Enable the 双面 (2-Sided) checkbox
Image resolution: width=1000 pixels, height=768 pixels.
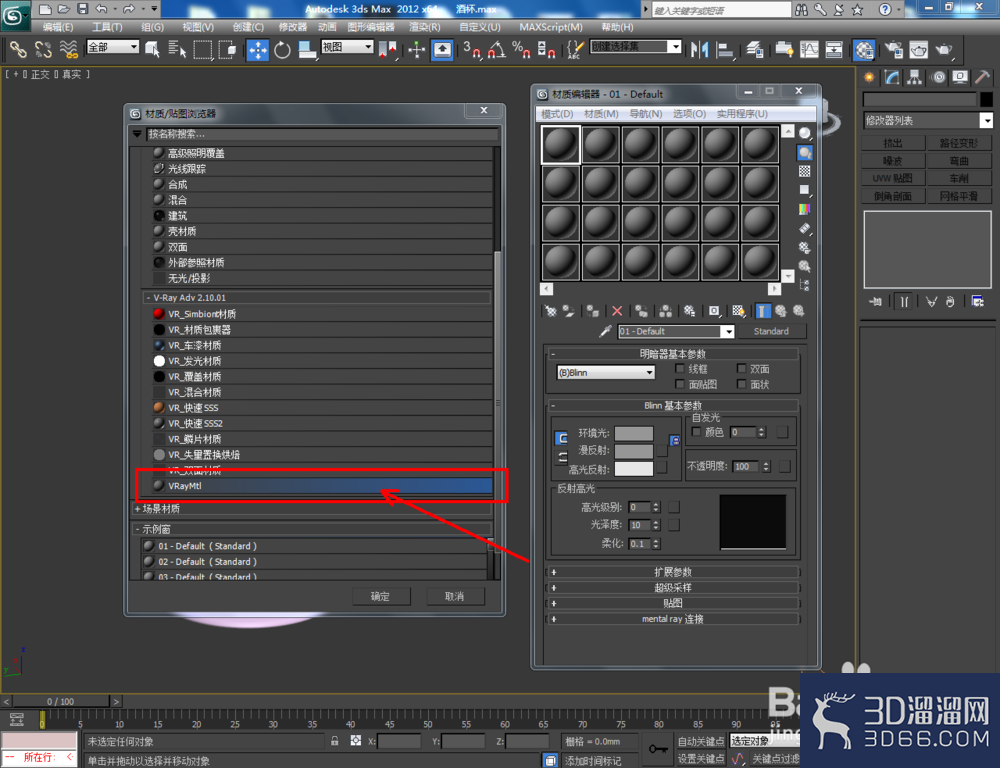pyautogui.click(x=741, y=369)
